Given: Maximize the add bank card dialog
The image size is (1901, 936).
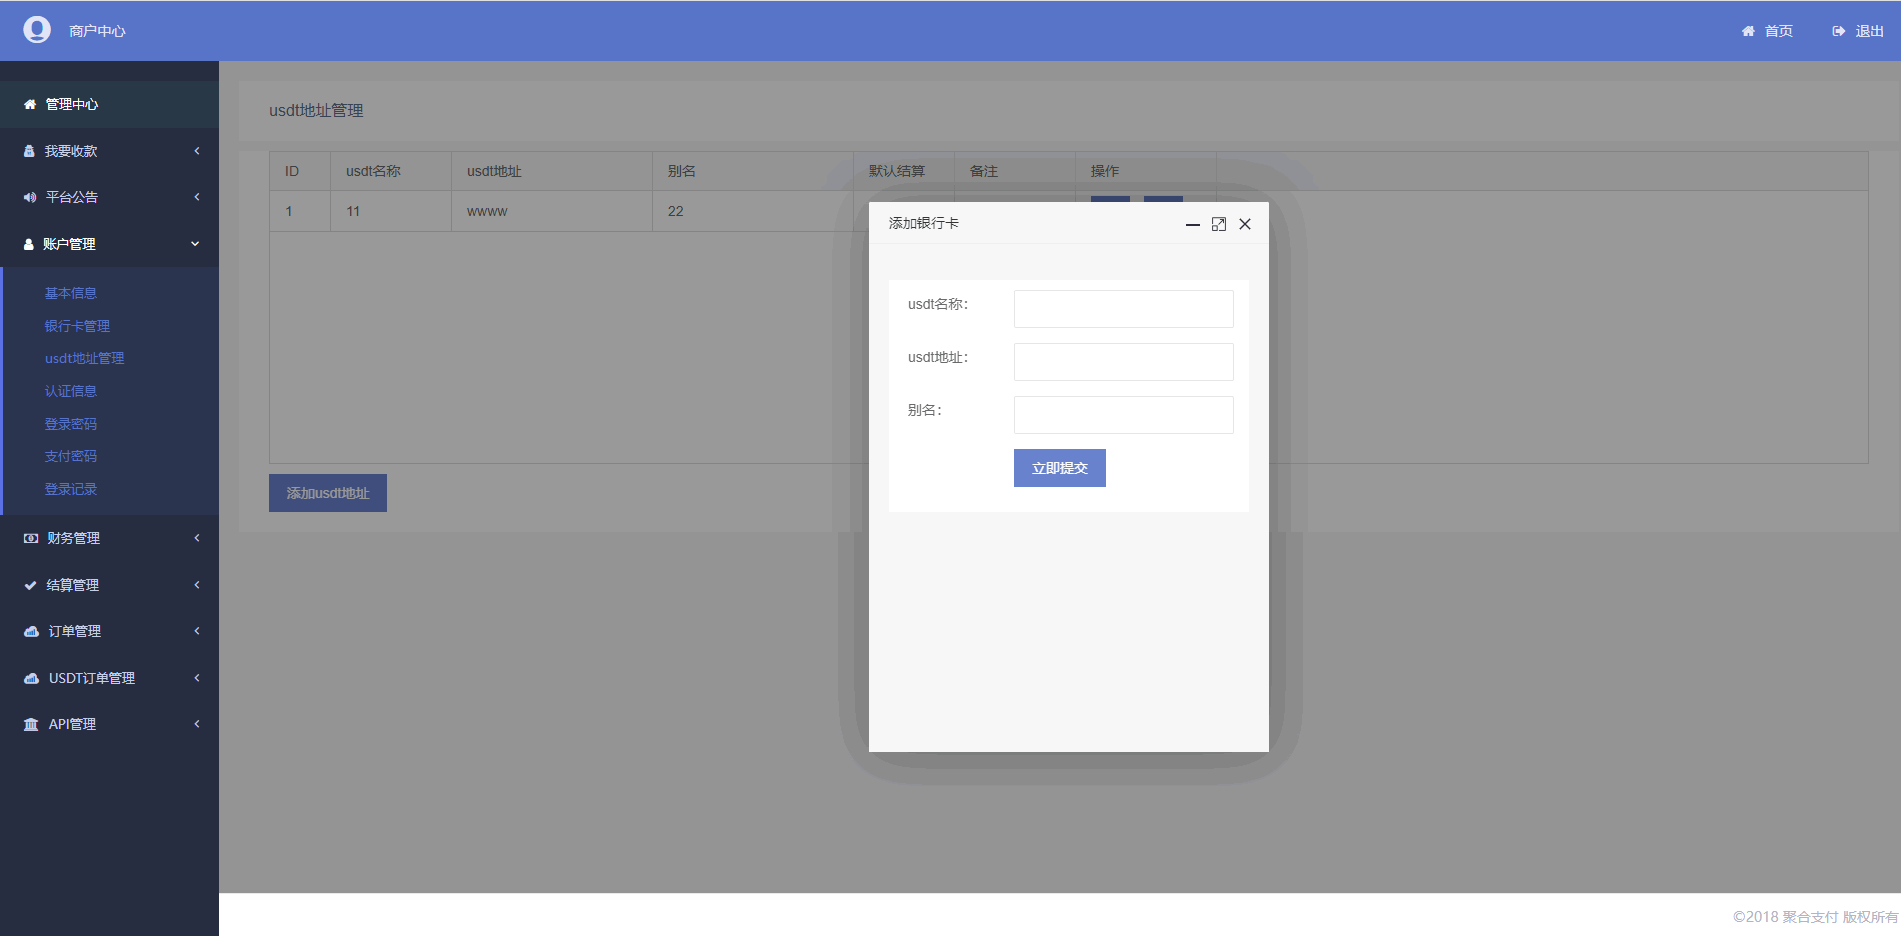Looking at the screenshot, I should pos(1218,224).
